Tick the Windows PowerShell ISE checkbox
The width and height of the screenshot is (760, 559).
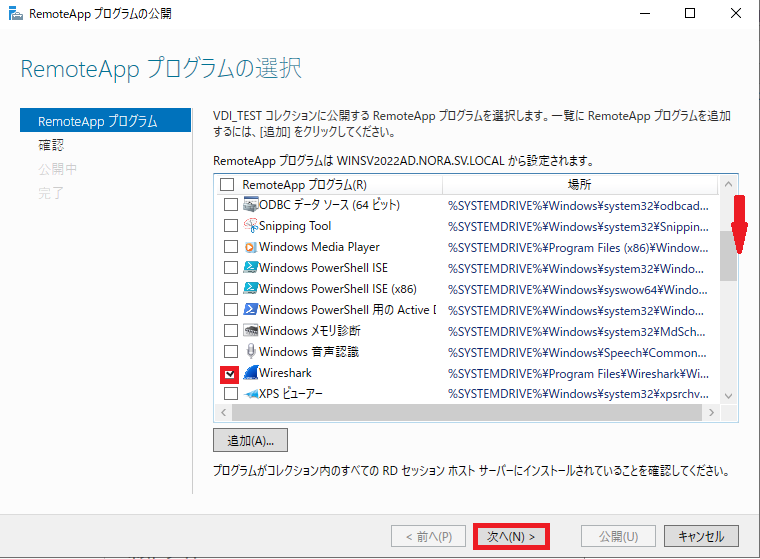pyautogui.click(x=231, y=268)
